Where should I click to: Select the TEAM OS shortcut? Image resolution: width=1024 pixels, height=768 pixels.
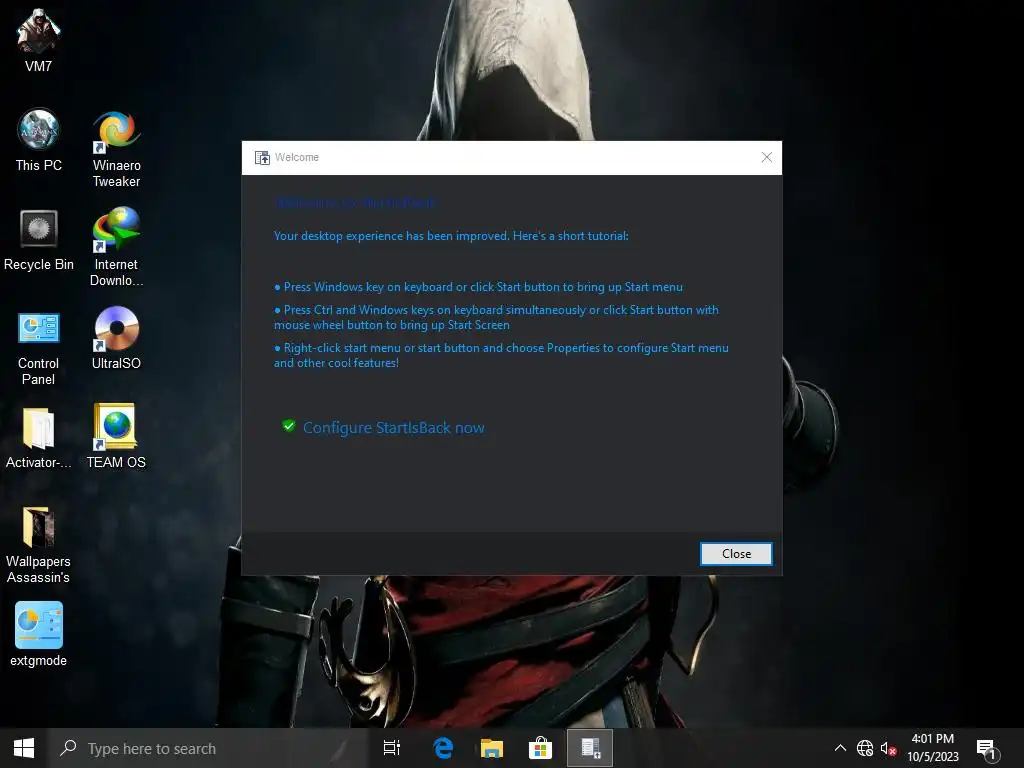coord(116,436)
